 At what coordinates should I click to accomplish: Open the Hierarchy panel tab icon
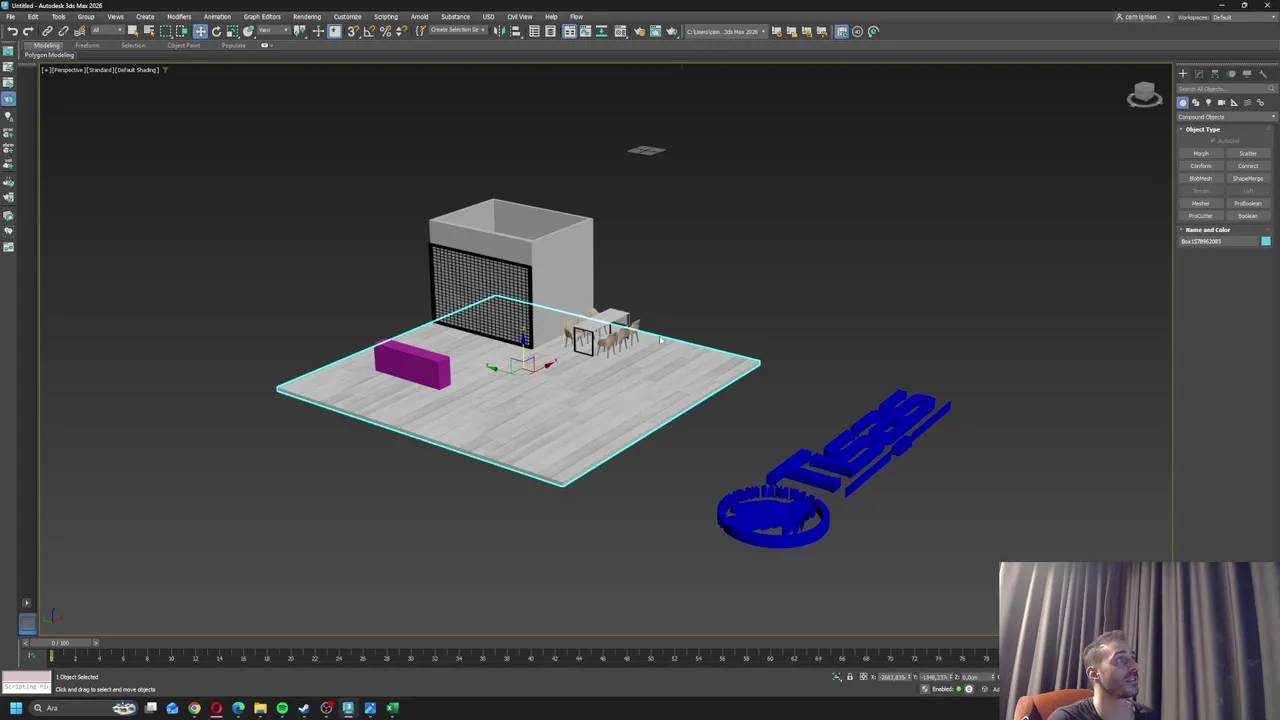click(x=1215, y=73)
